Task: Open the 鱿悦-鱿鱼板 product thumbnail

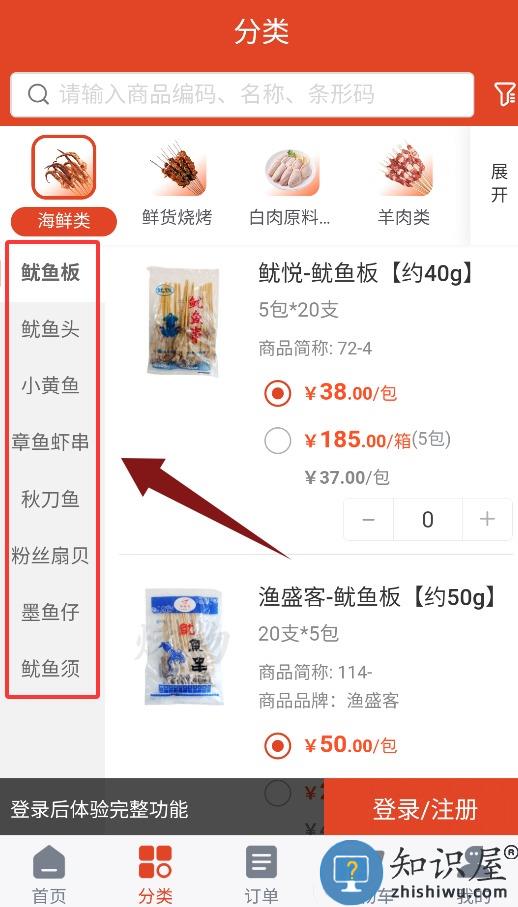Action: click(x=184, y=321)
